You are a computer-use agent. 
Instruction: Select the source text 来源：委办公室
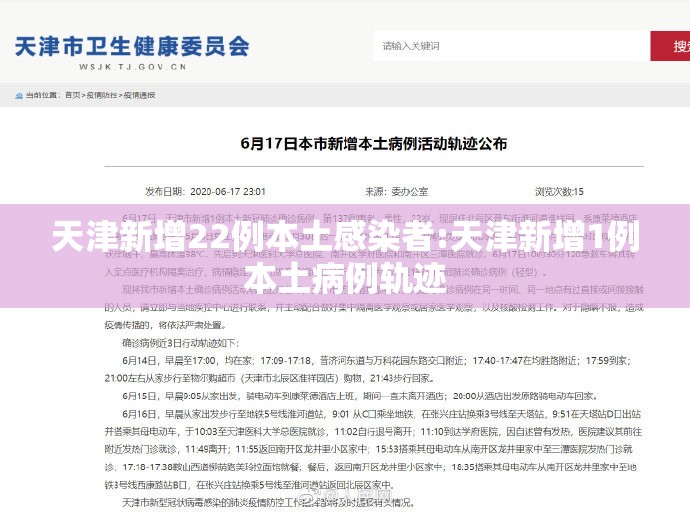[x=396, y=191]
